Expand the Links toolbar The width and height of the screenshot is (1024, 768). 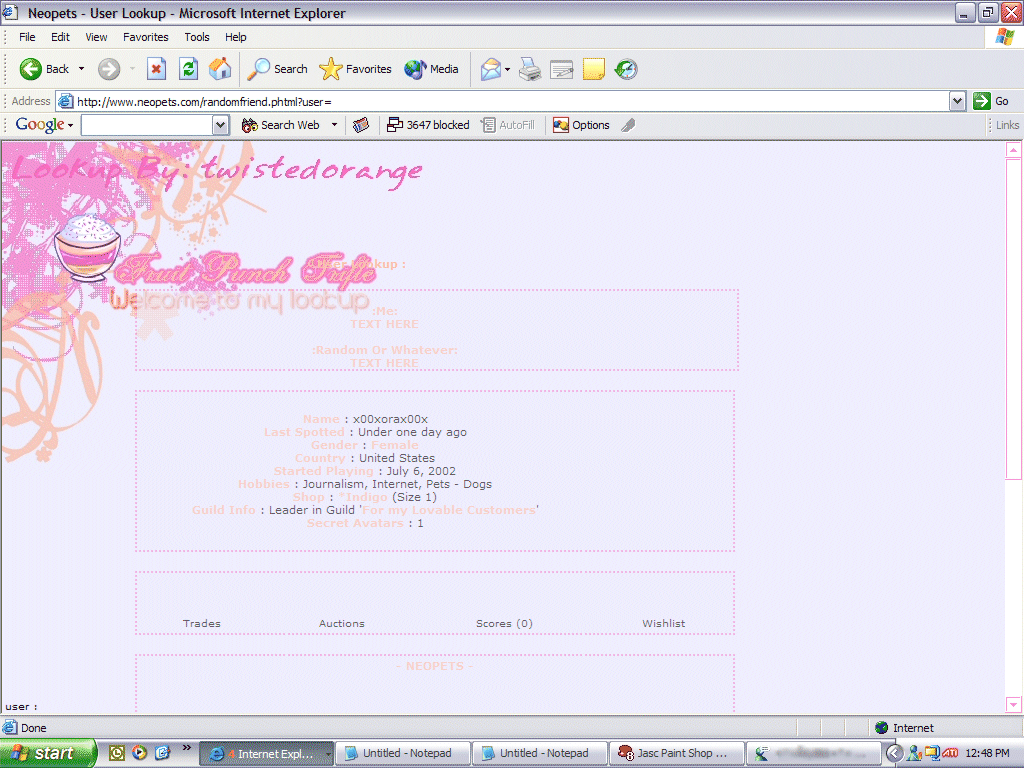1006,125
